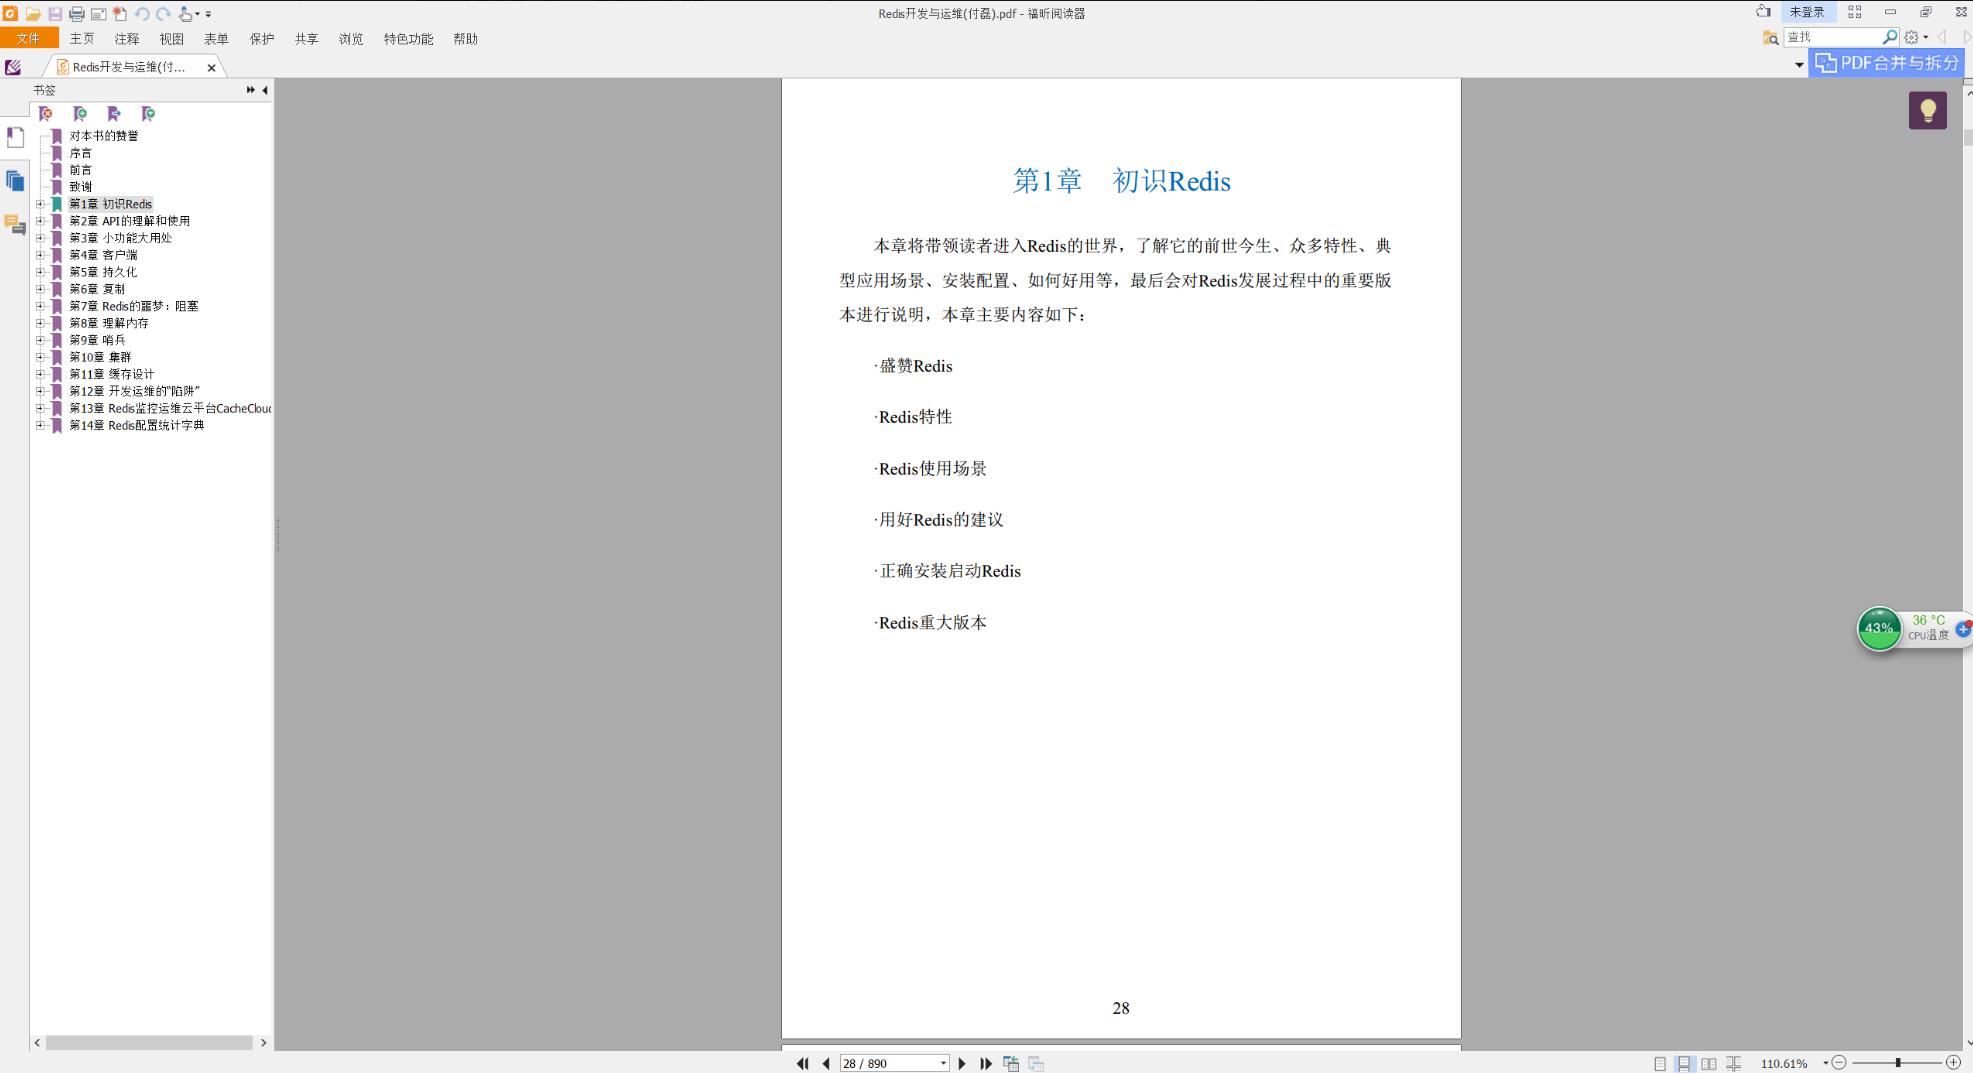
Task: Open the 帮助 ribbon tab
Action: (465, 39)
